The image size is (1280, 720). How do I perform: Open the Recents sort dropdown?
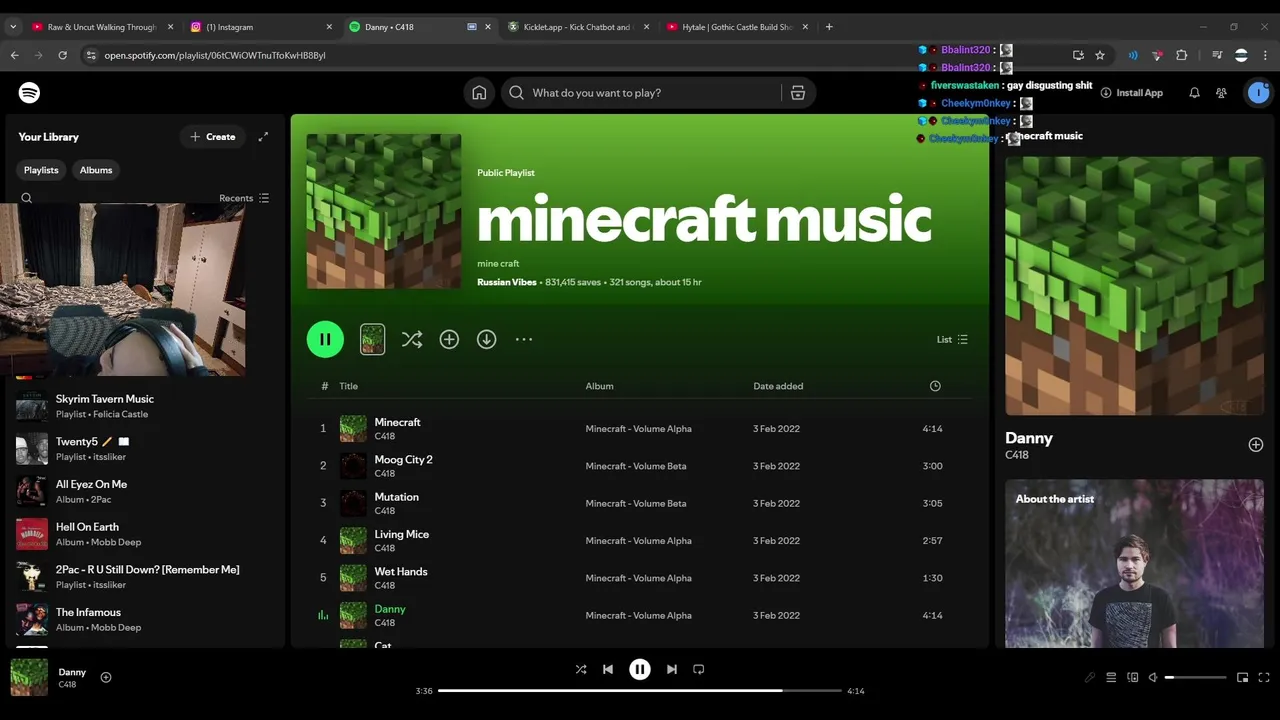[x=244, y=198]
